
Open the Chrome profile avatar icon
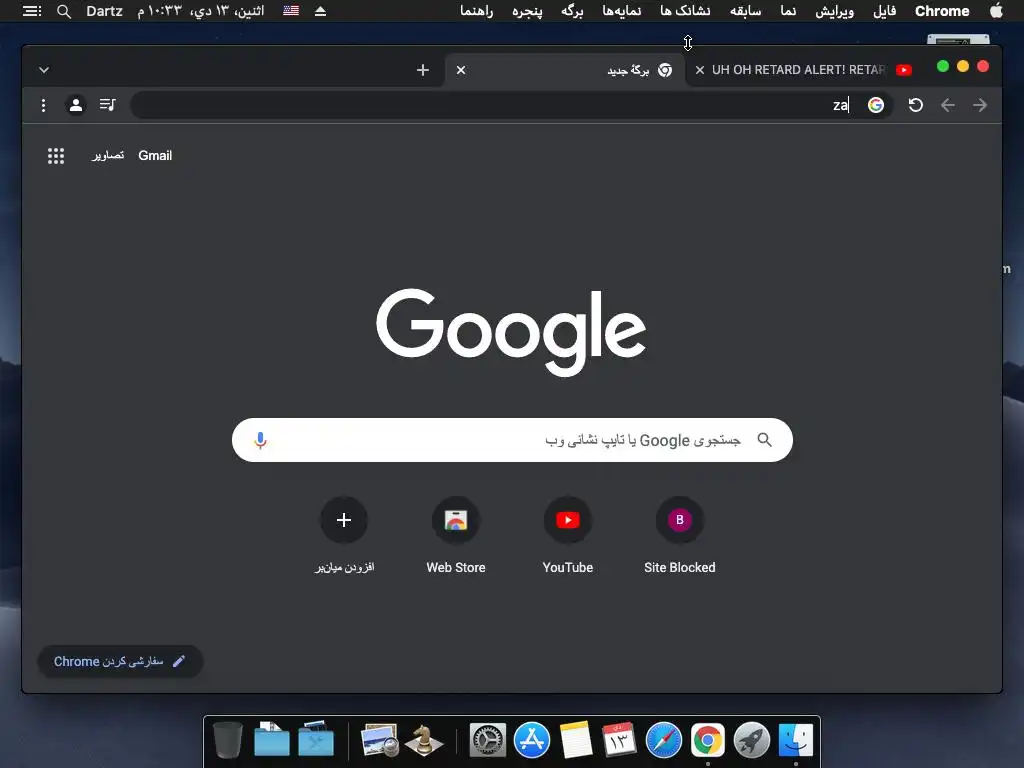click(76, 104)
